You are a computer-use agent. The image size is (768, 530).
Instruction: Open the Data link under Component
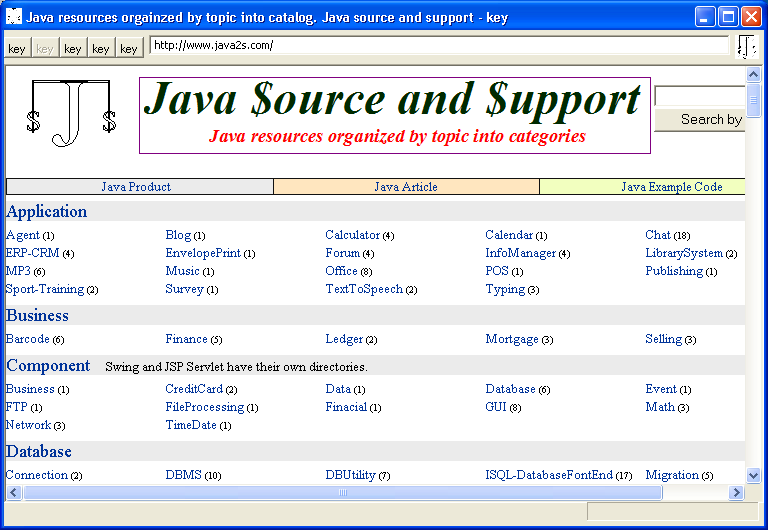point(338,389)
